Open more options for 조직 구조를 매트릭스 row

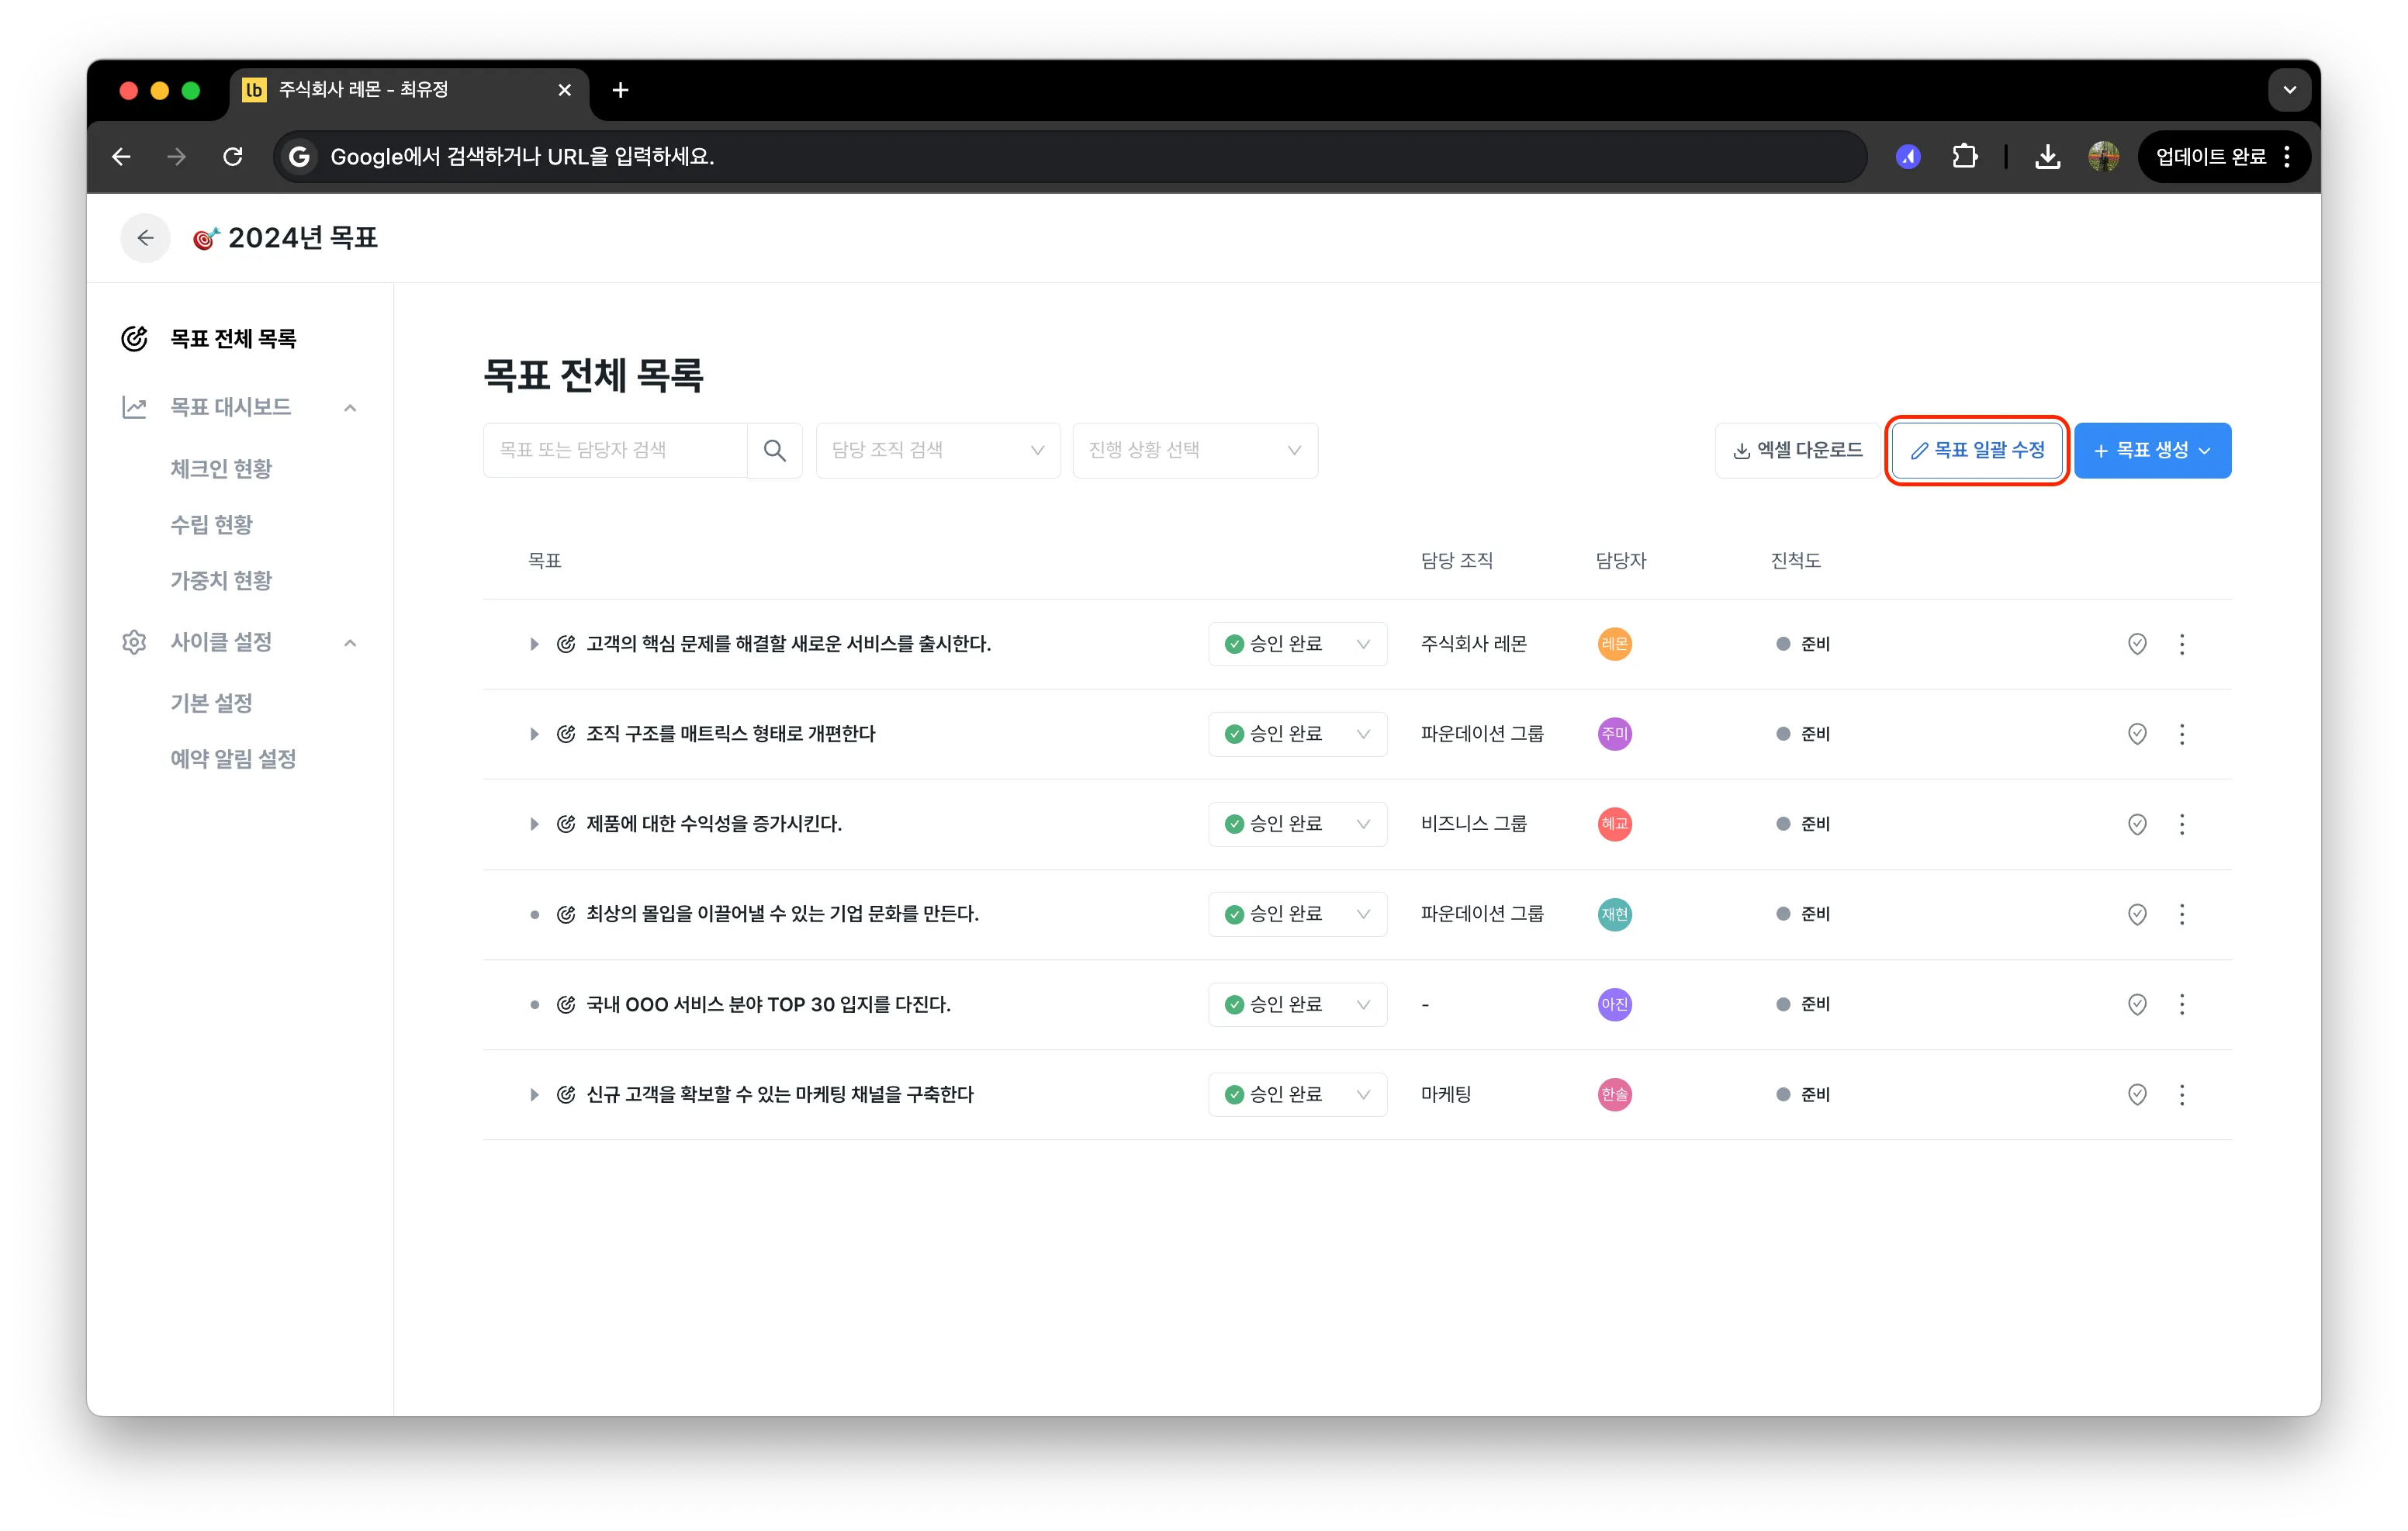click(2182, 734)
